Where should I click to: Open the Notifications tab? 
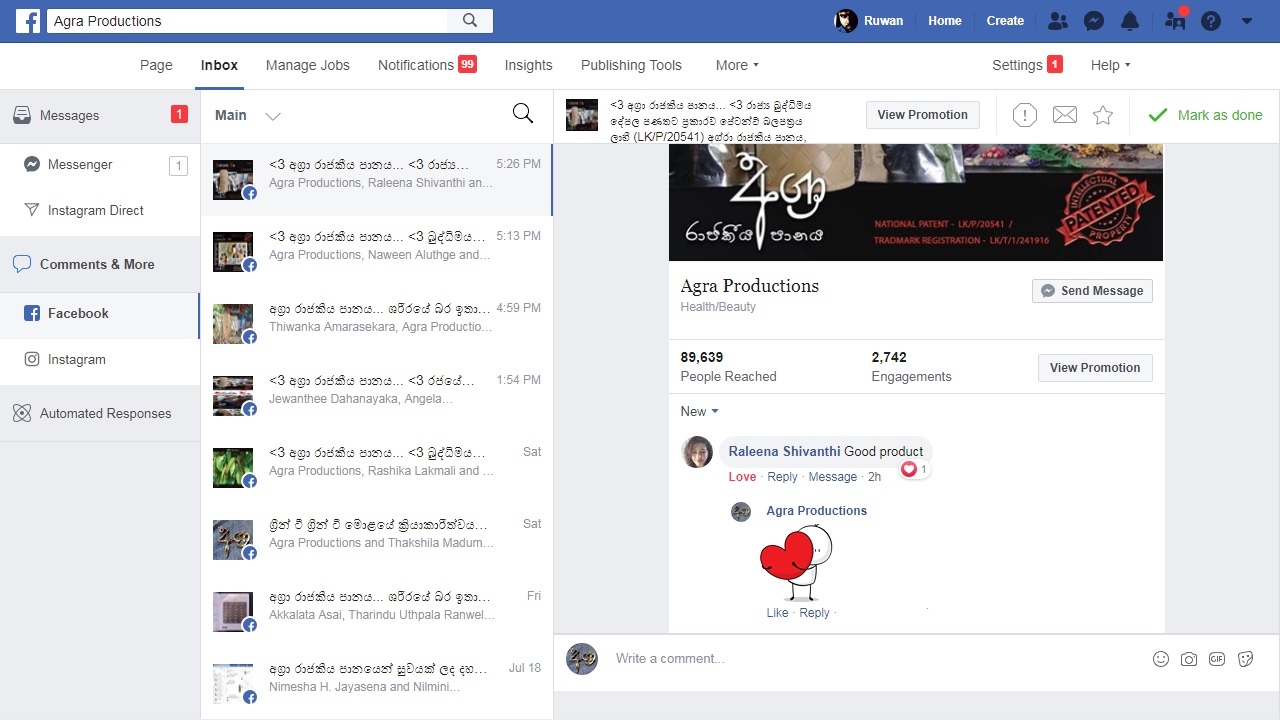pyautogui.click(x=427, y=65)
